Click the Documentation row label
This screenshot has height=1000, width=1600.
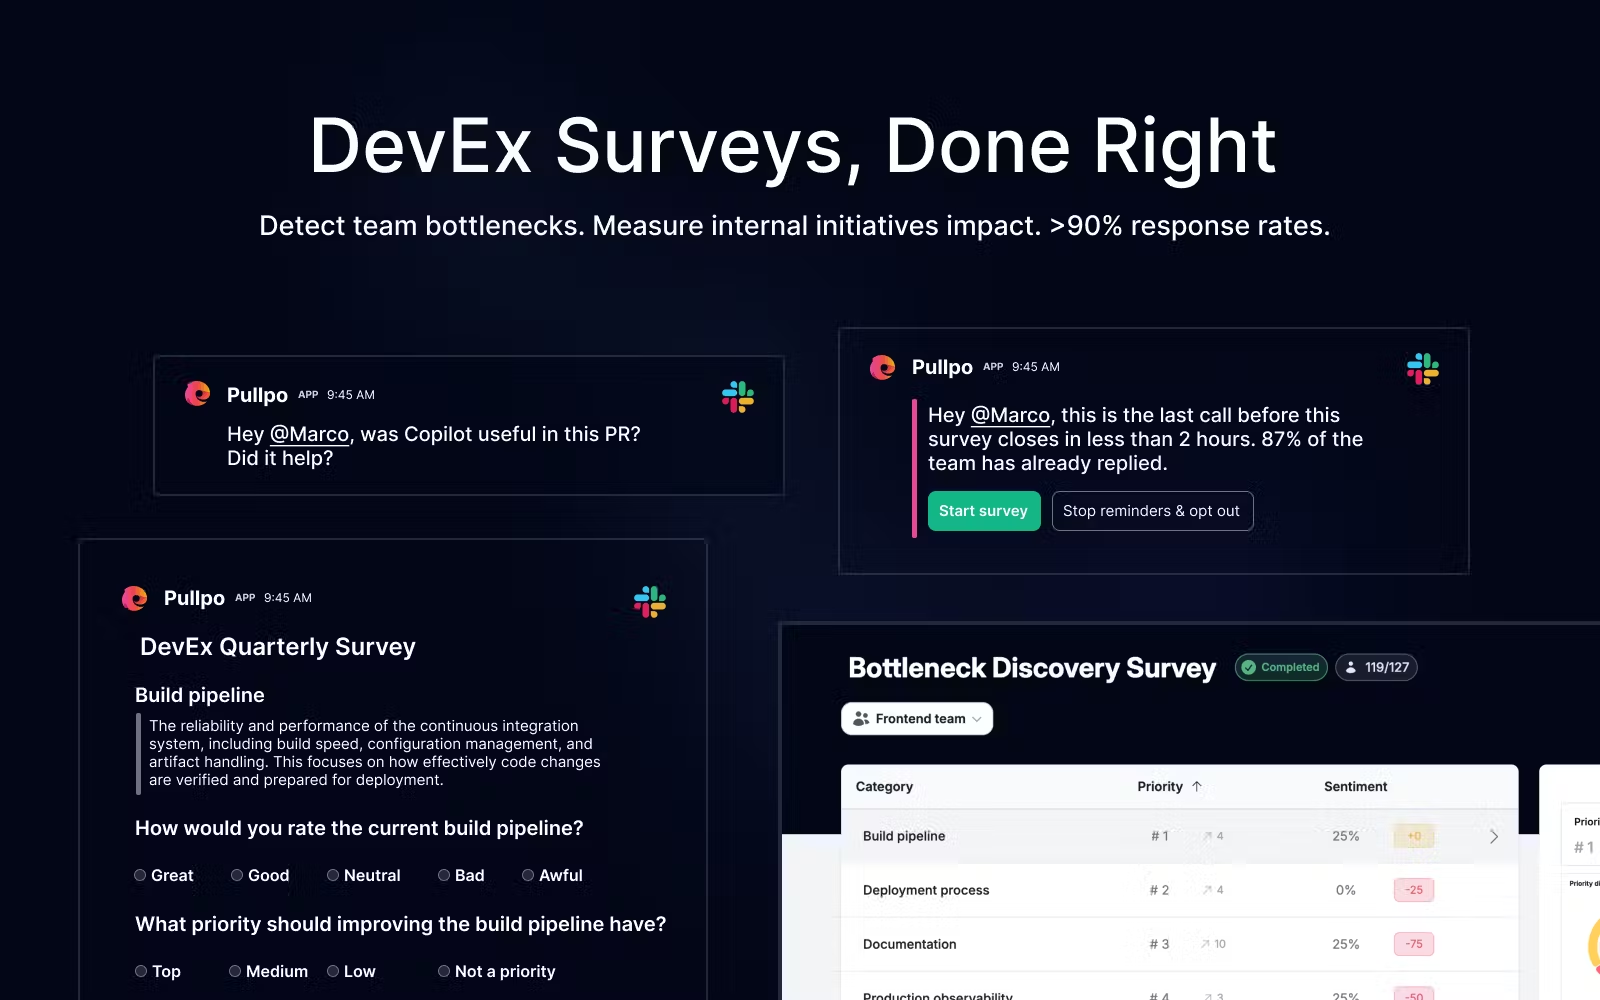click(910, 944)
